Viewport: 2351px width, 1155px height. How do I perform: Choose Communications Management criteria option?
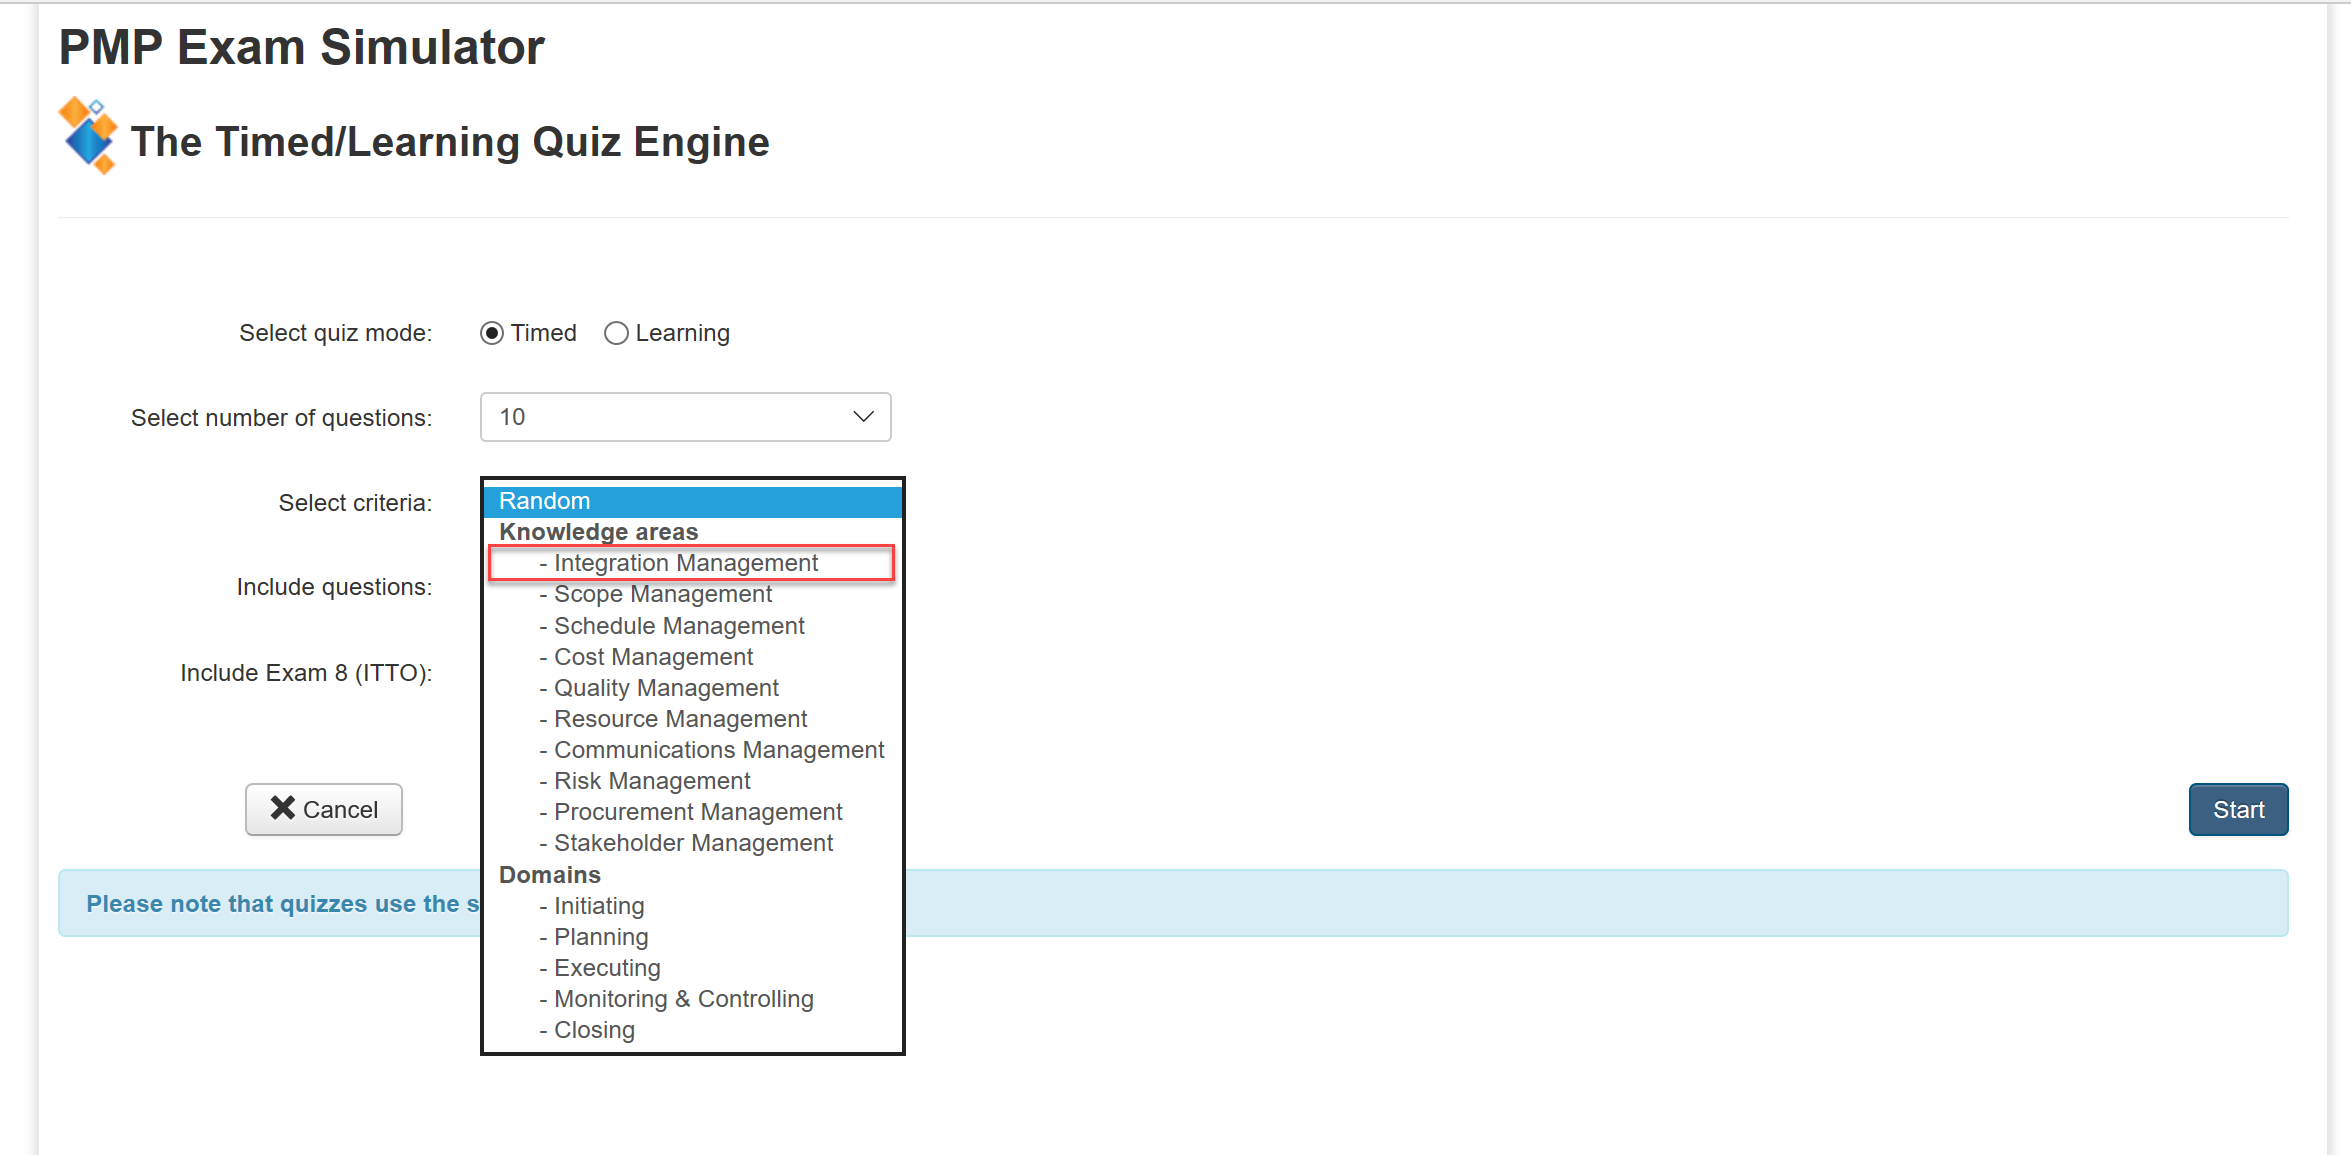pyautogui.click(x=693, y=750)
